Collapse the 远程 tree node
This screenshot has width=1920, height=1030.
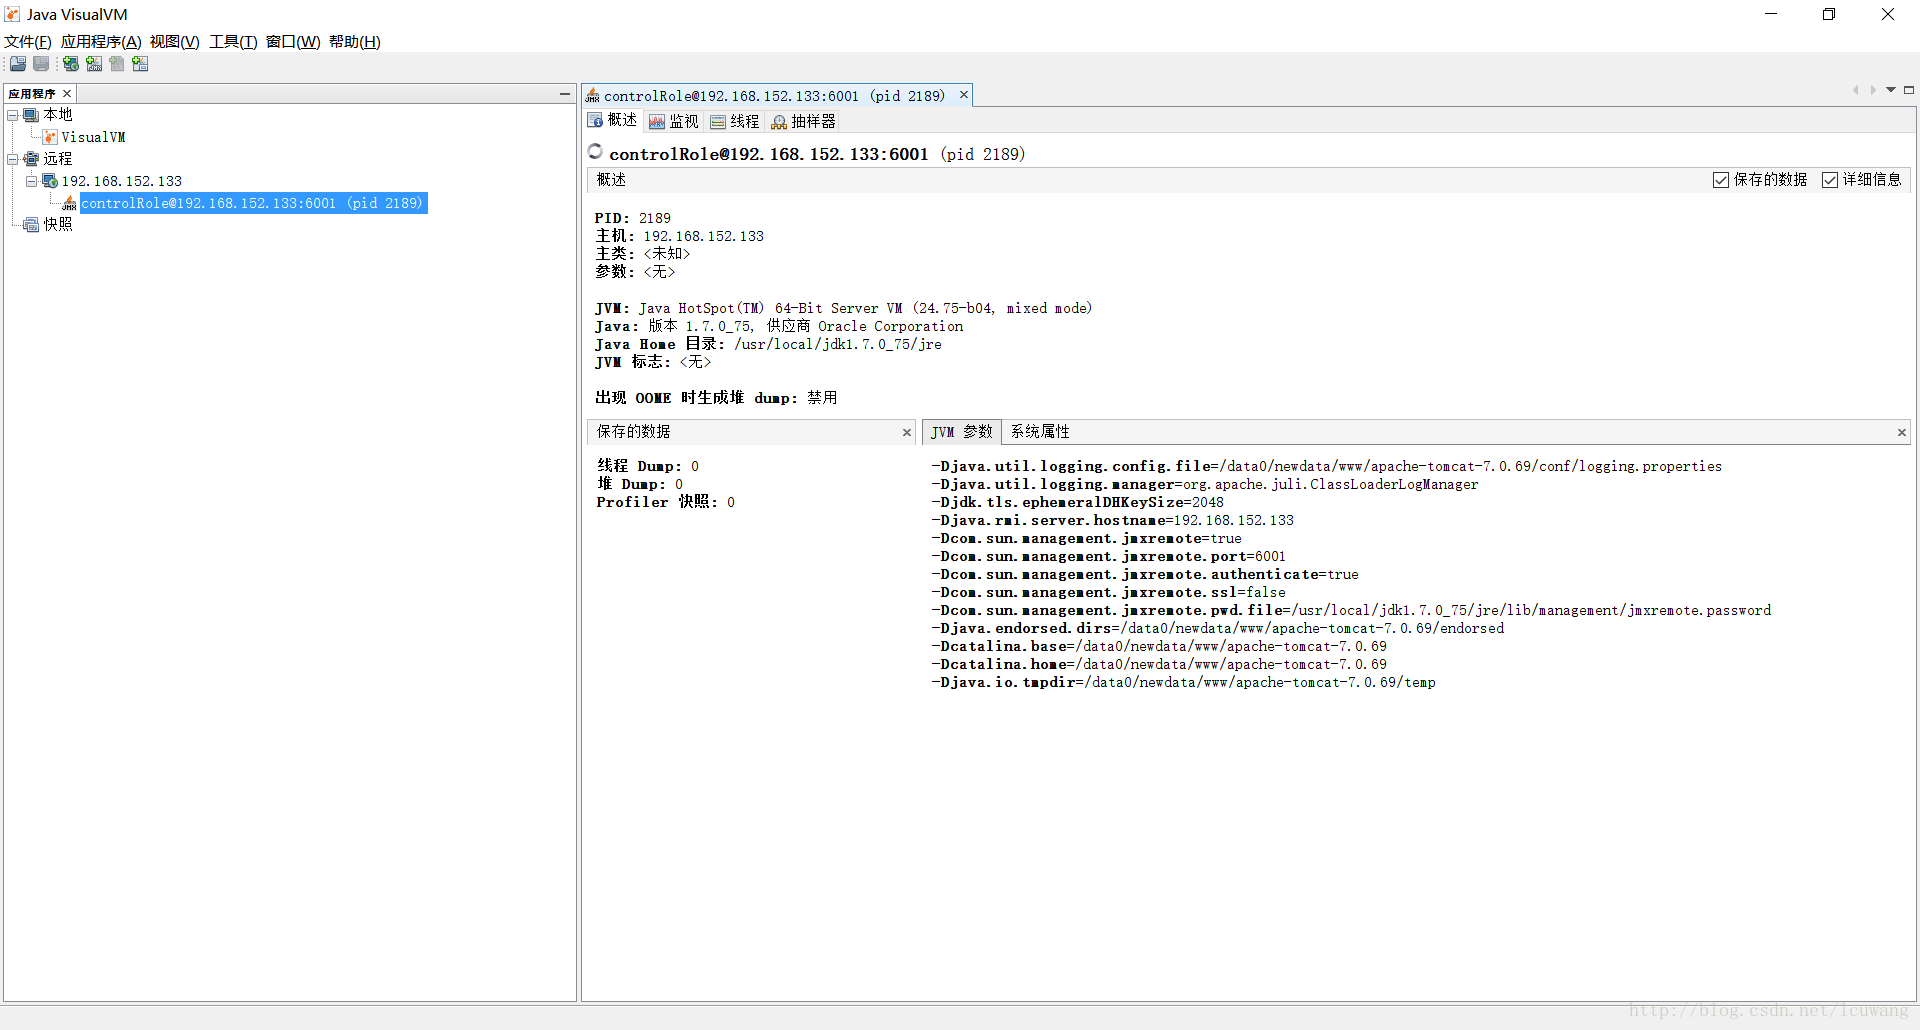13,159
